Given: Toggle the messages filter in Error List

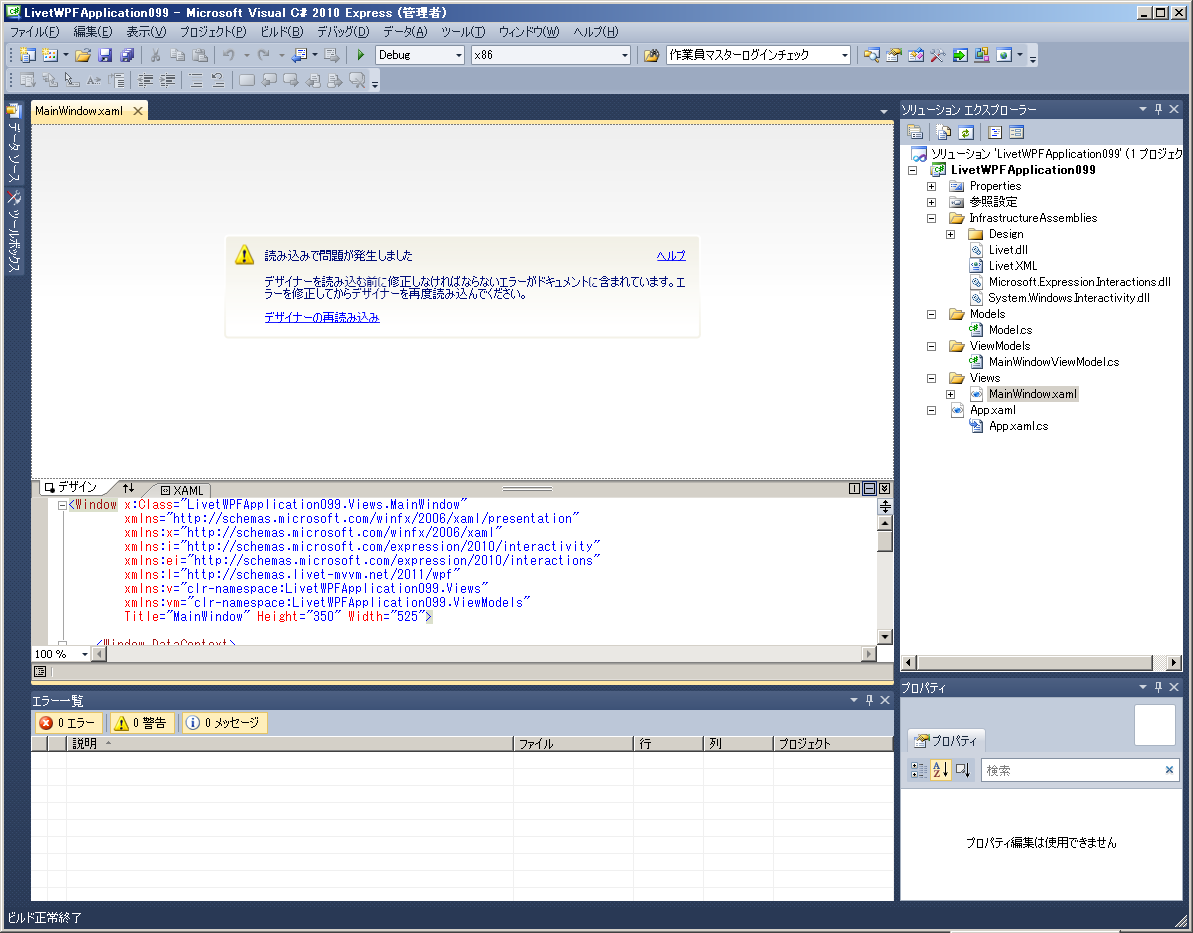Looking at the screenshot, I should coord(224,723).
